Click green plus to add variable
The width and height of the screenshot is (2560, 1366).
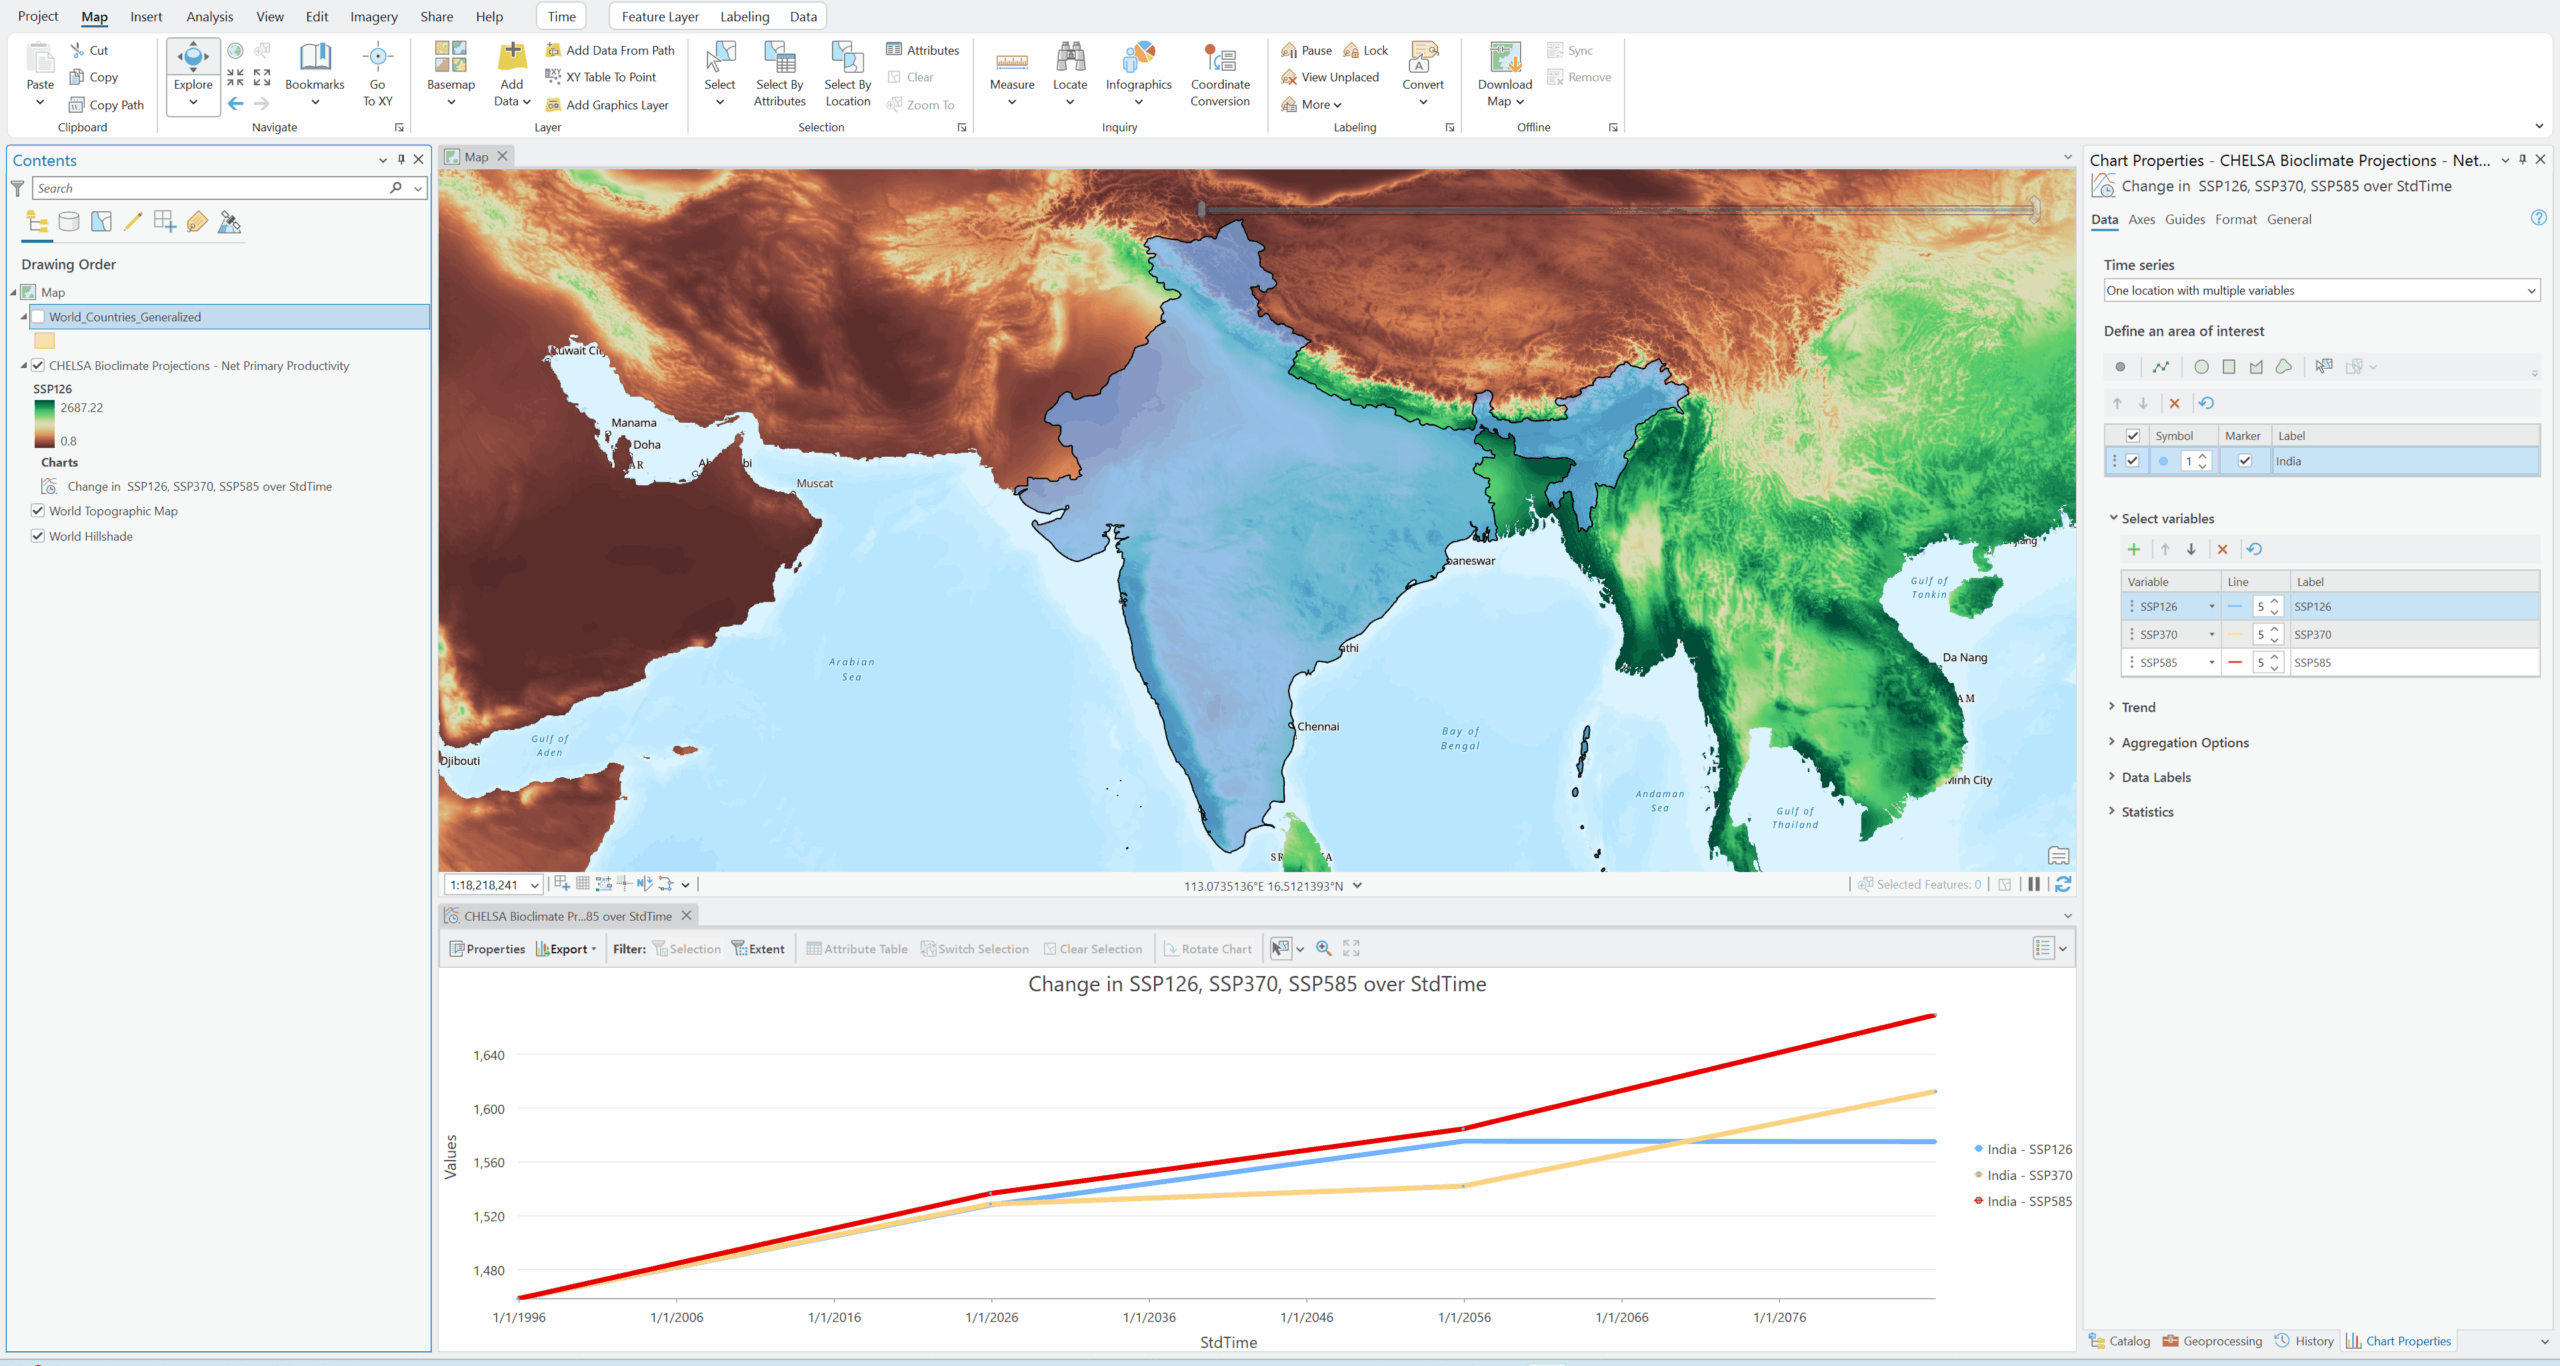[x=2134, y=549]
